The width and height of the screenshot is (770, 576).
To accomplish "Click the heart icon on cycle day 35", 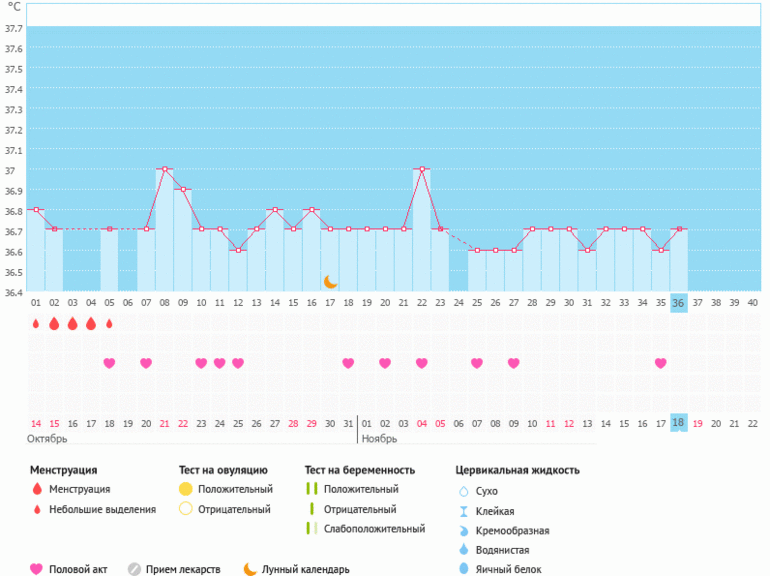I will [x=660, y=363].
